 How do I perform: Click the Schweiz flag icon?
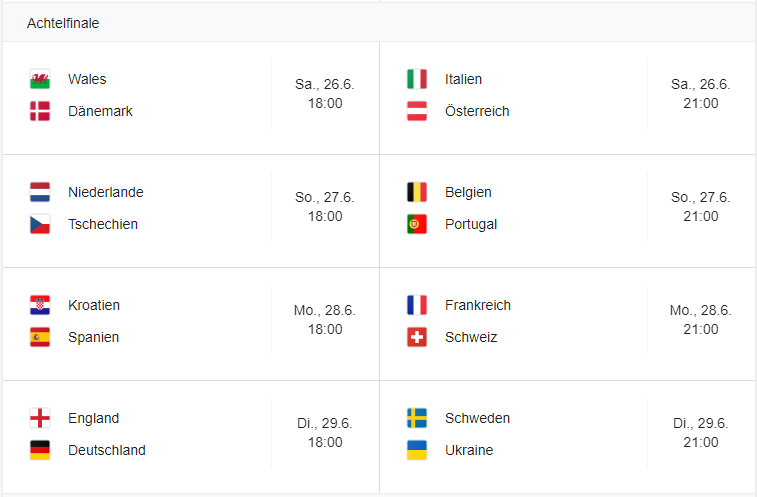point(417,337)
